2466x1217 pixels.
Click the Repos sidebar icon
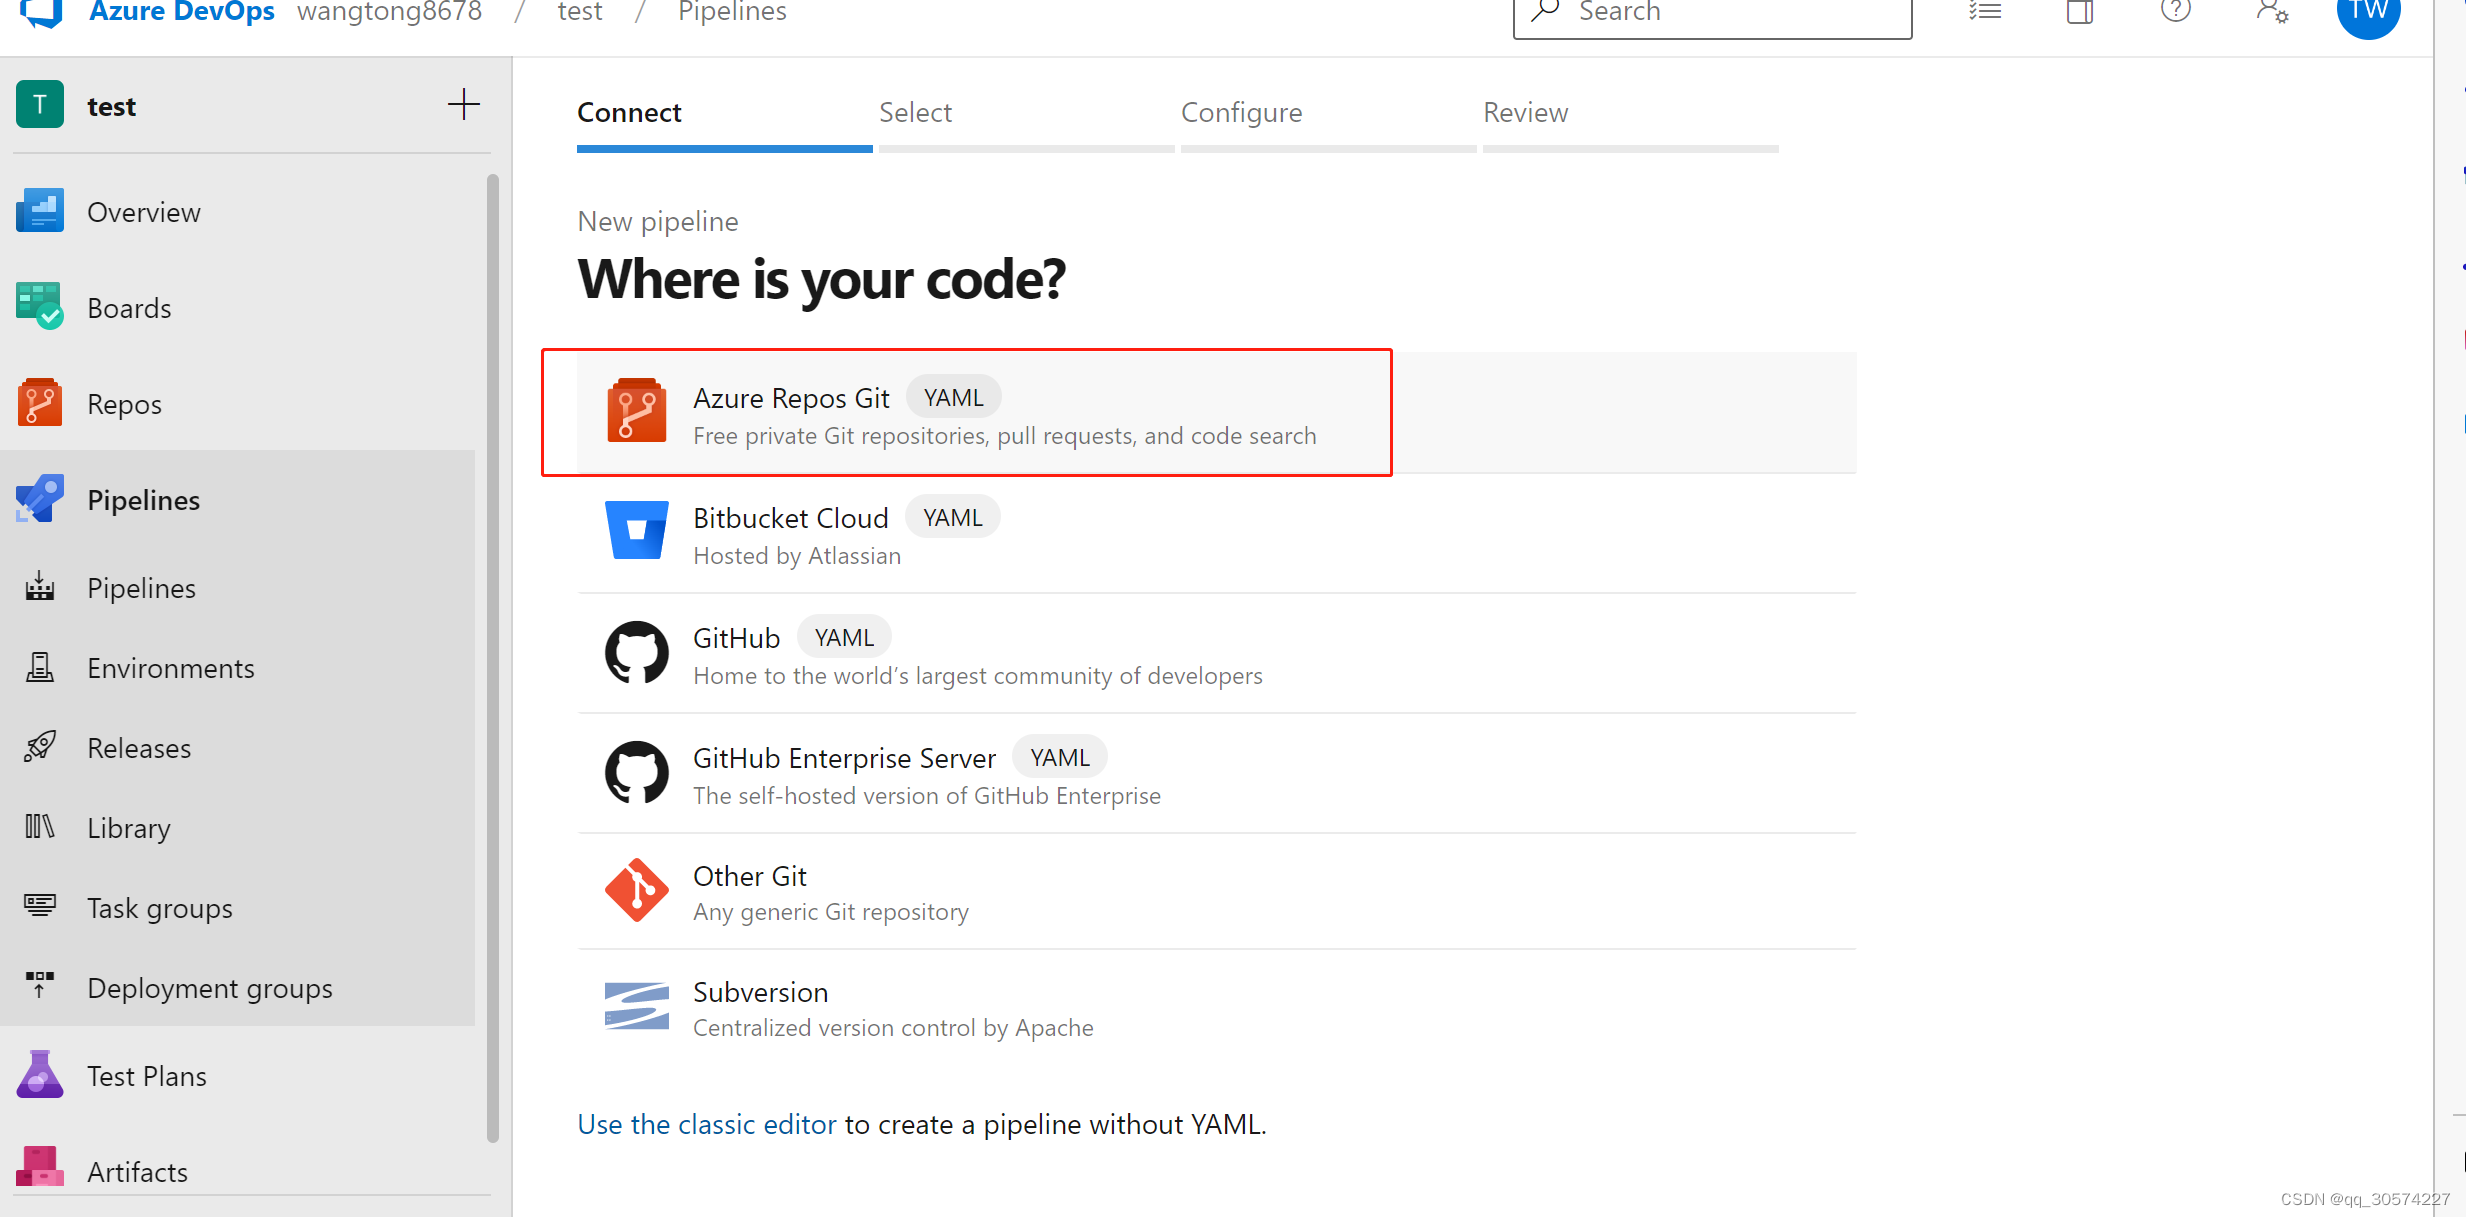tap(40, 403)
